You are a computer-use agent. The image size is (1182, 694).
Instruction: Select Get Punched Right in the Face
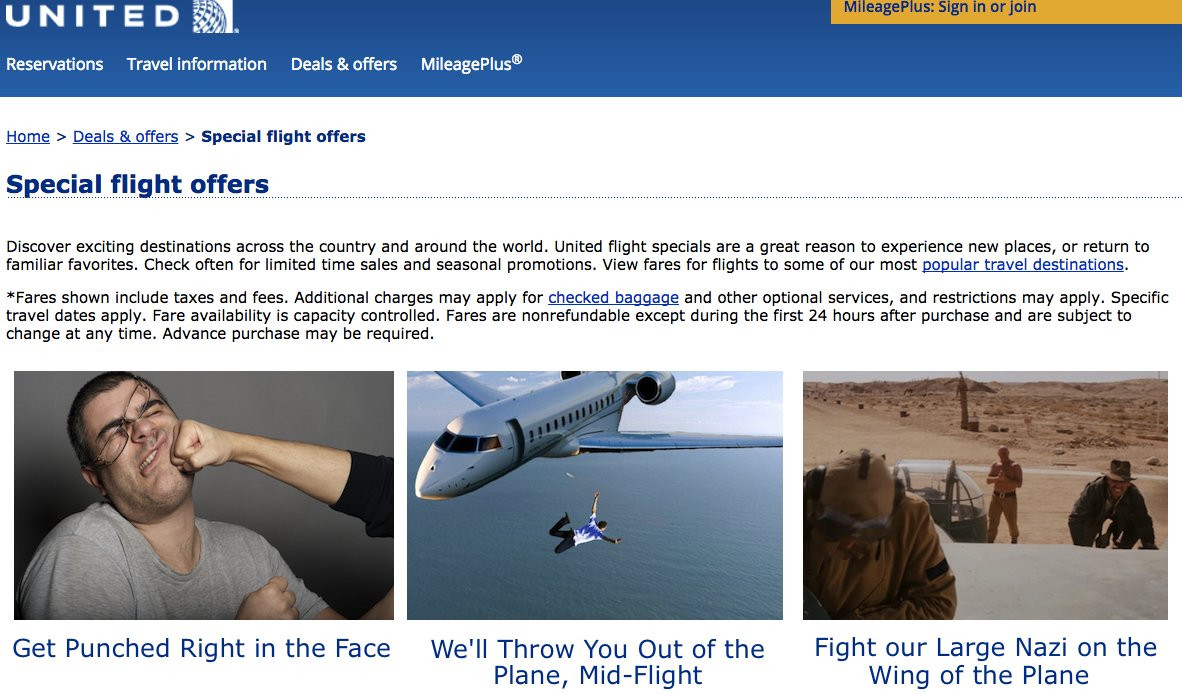(201, 648)
